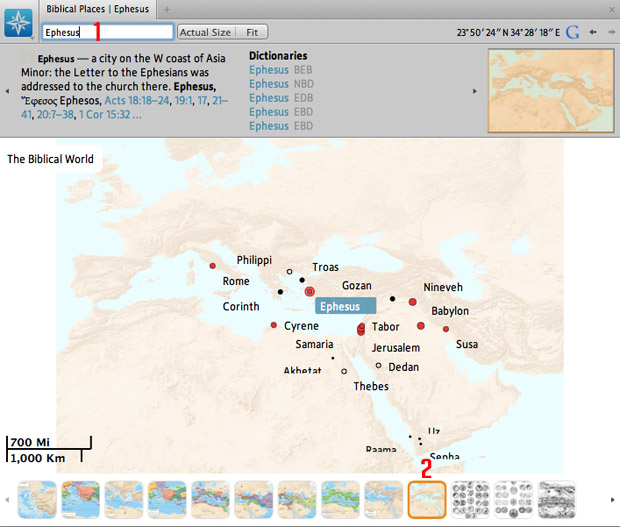Viewport: 620px width, 527px height.
Task: Add a new tab with plus icon
Action: pyautogui.click(x=167, y=8)
